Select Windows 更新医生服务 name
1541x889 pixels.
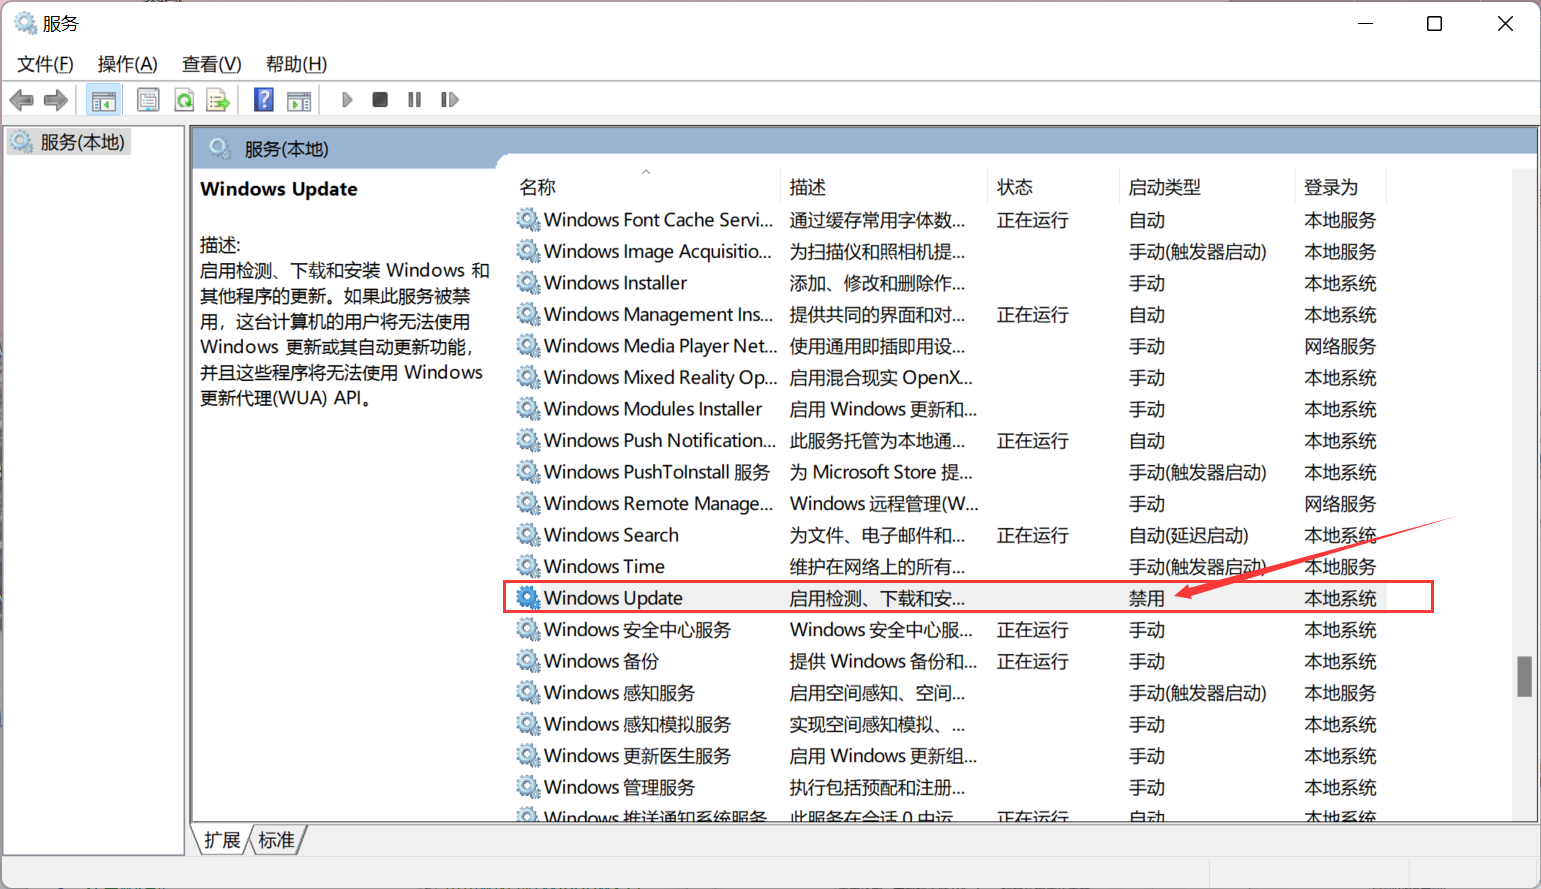637,755
